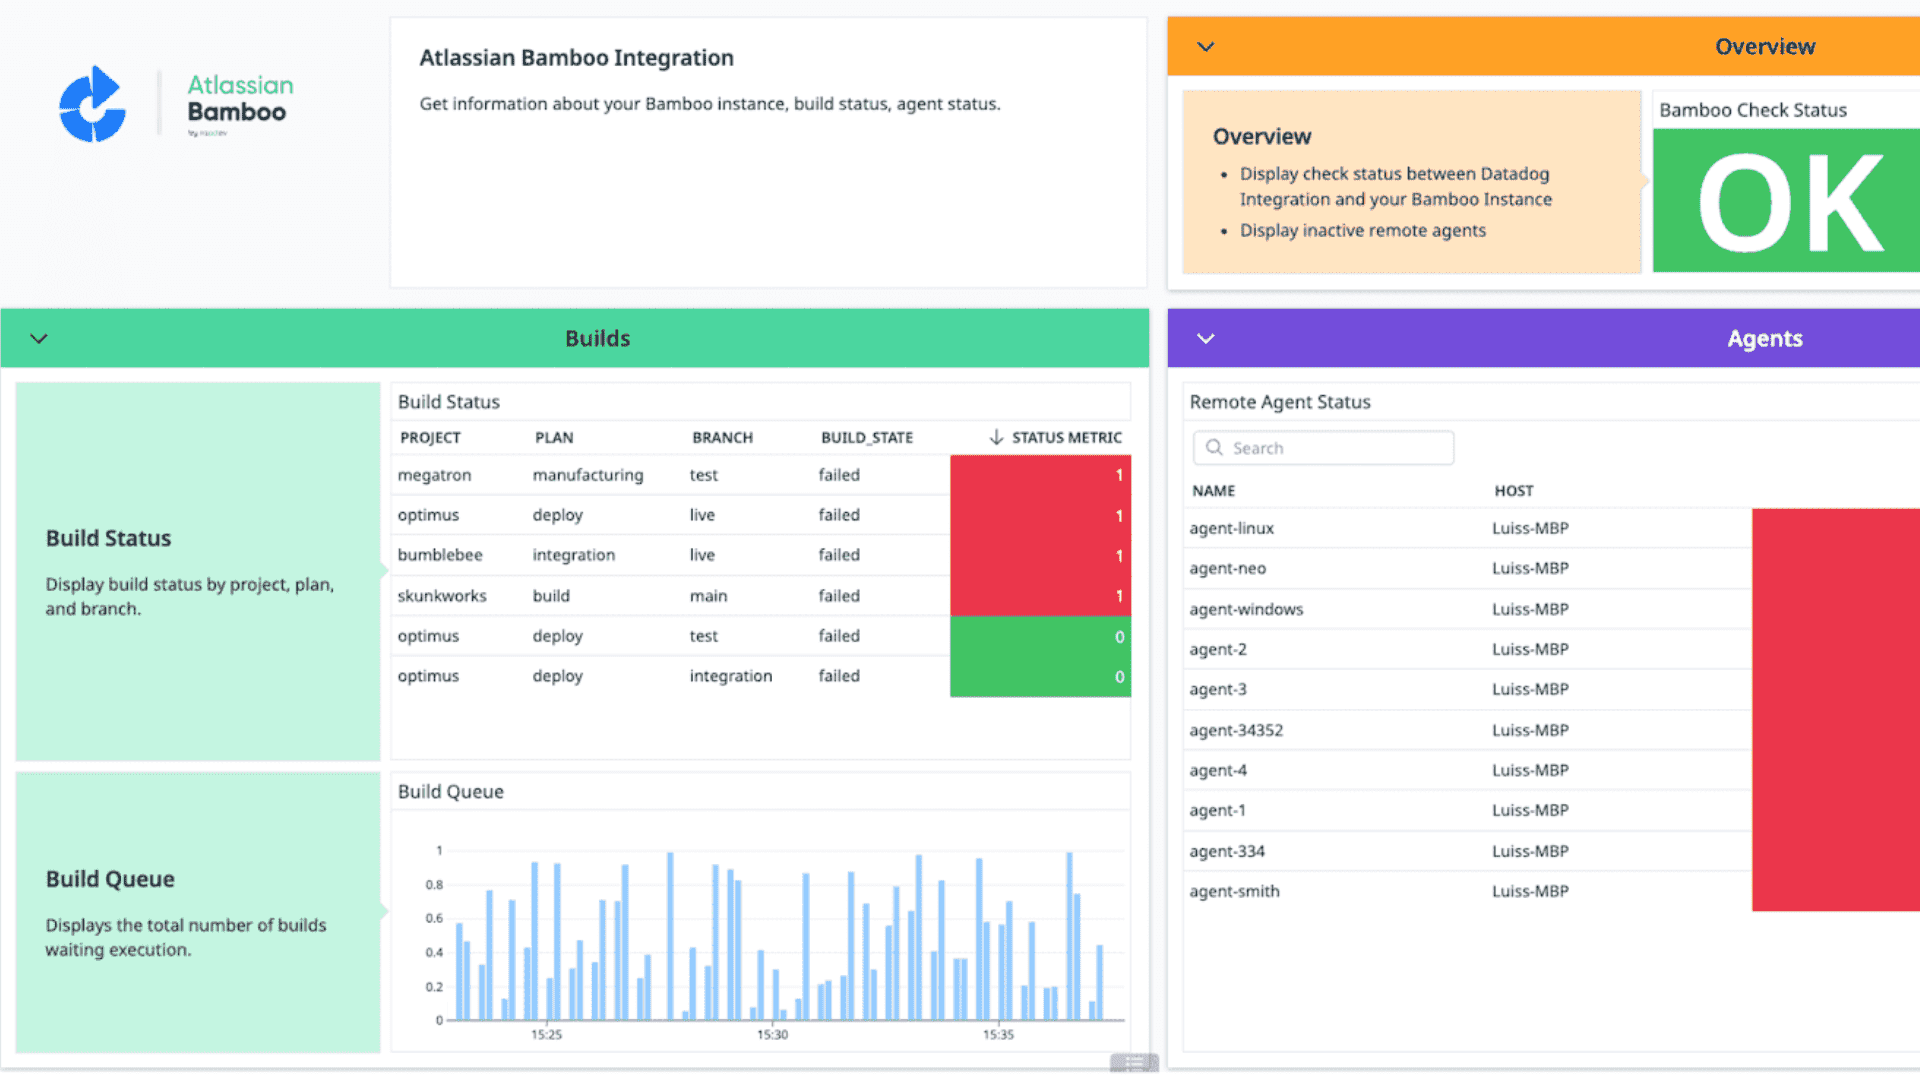Select 'bumblebee' project cell
Viewport: 1920px width, 1080px height.
point(440,555)
